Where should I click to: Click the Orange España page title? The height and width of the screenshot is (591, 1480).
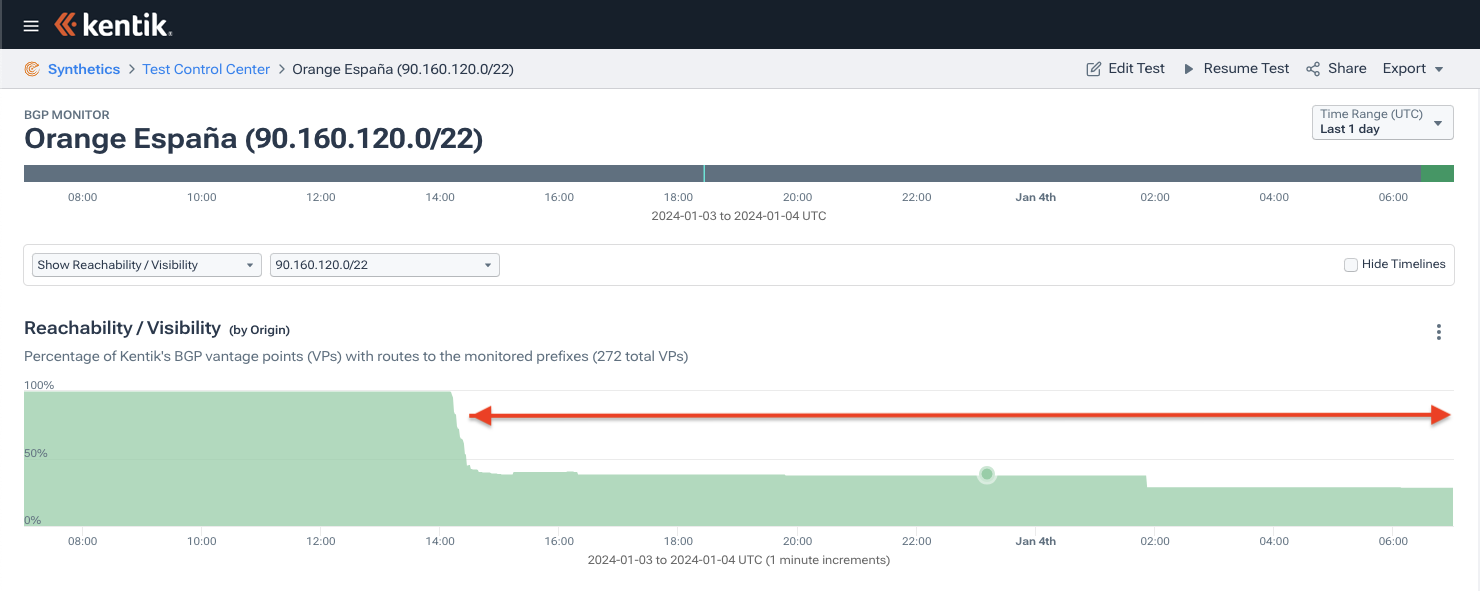(253, 139)
